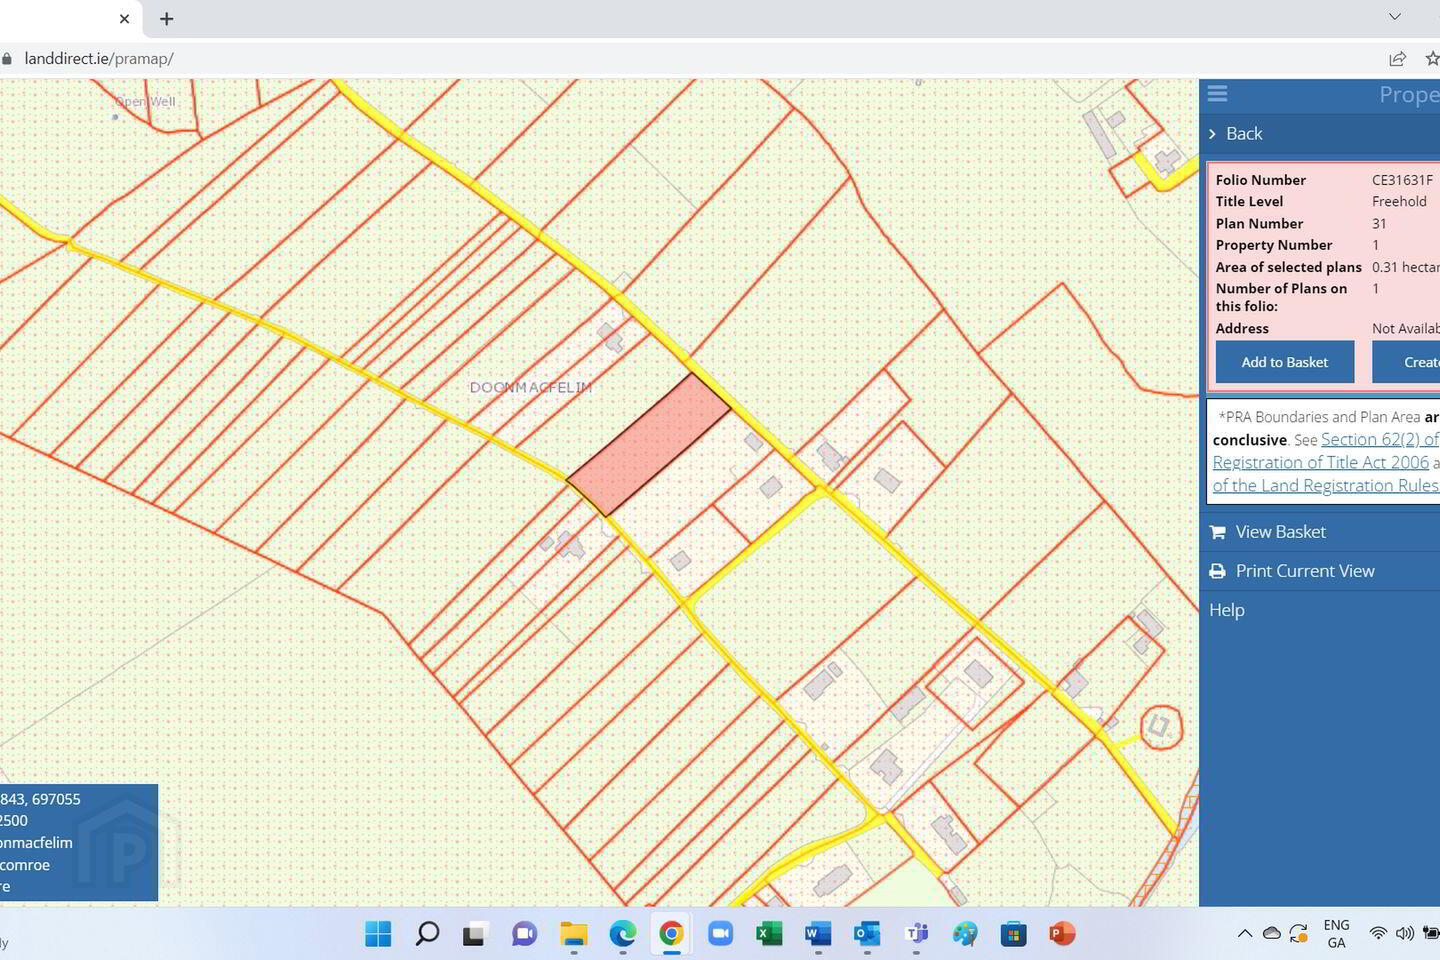This screenshot has height=960, width=1440.
Task: Open Excel from the taskbar
Action: (x=769, y=934)
